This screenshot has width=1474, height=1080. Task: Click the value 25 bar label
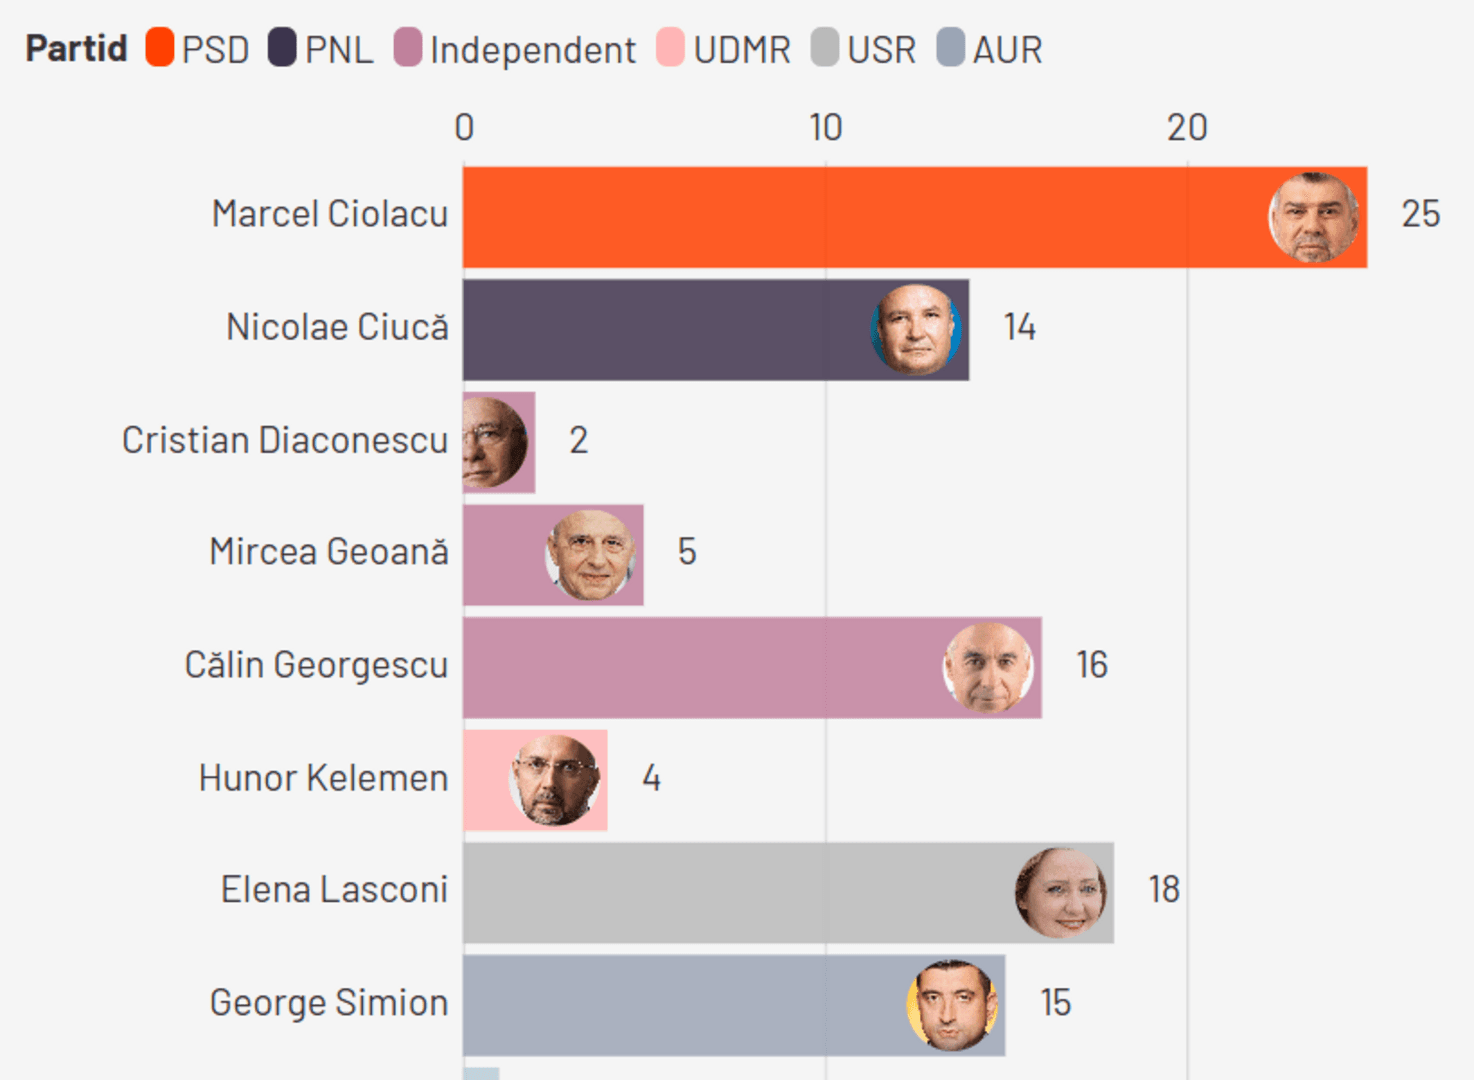pos(1420,214)
